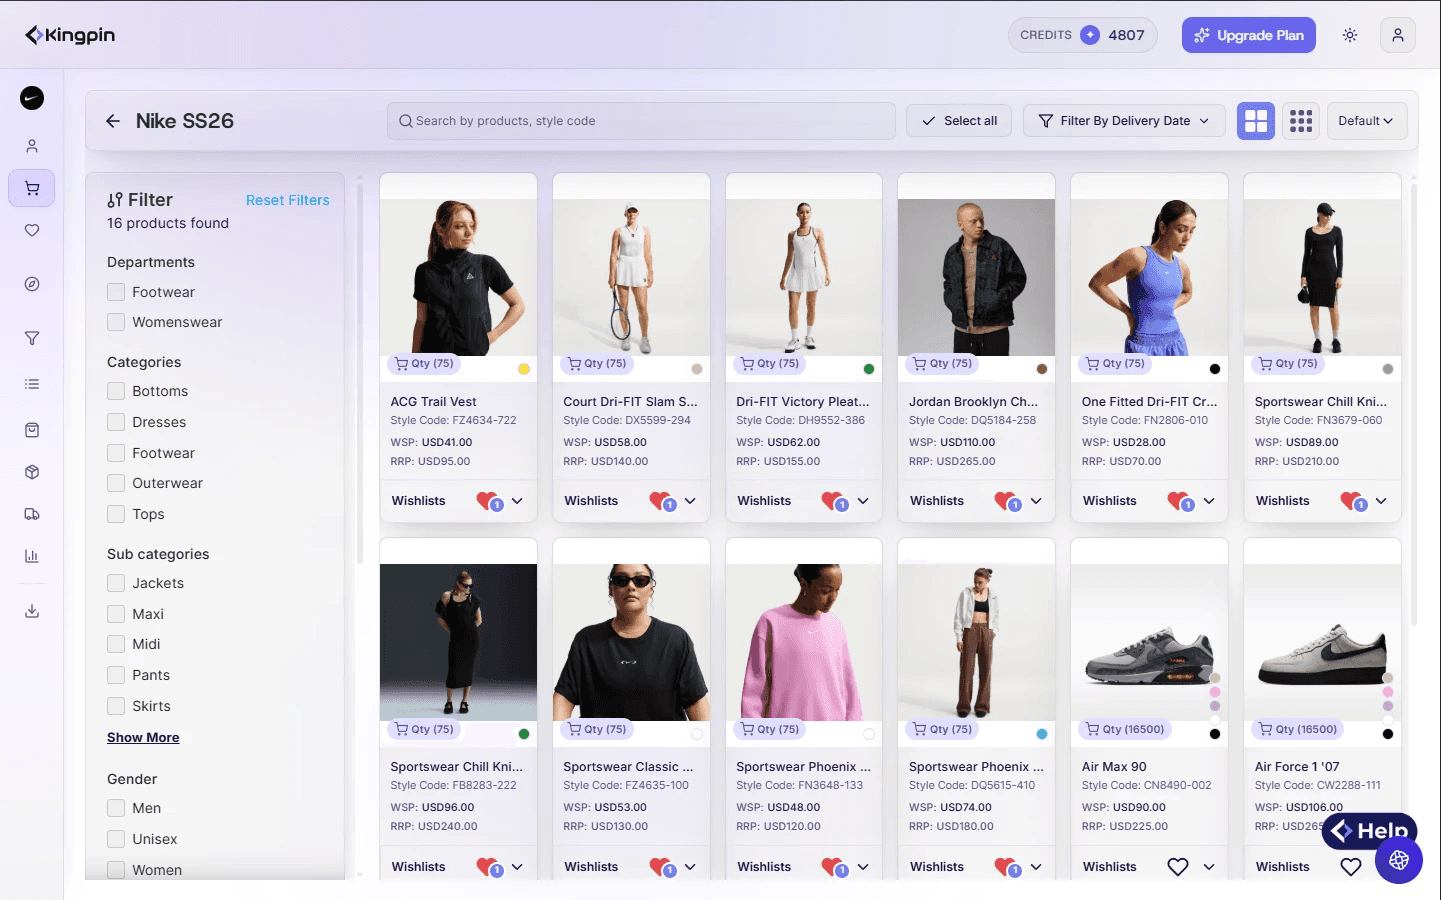Image resolution: width=1441 pixels, height=900 pixels.
Task: Open the sidebar delivery truck icon
Action: (x=32, y=514)
